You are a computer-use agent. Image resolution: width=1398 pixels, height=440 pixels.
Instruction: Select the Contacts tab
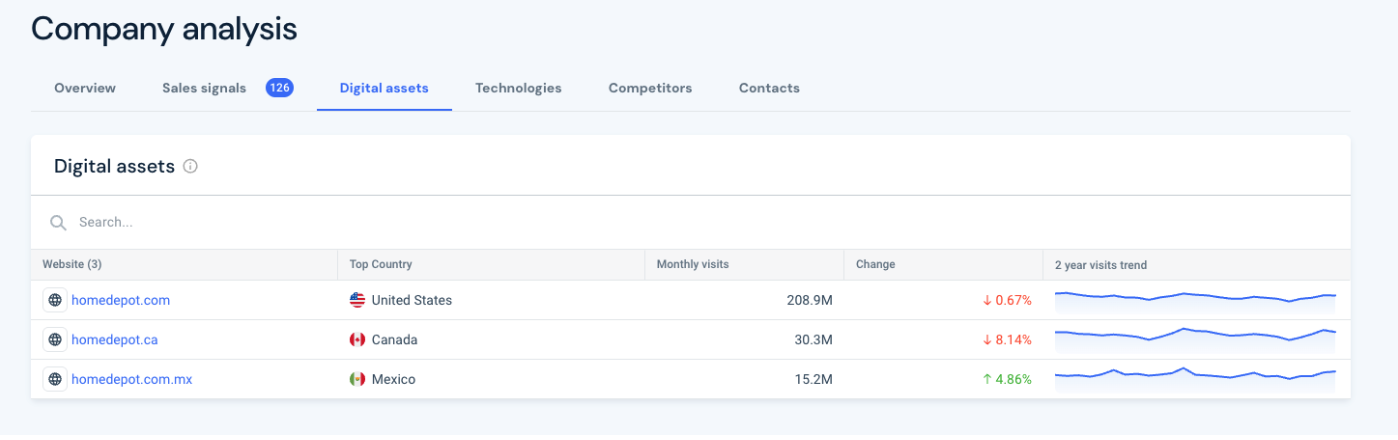coord(769,88)
